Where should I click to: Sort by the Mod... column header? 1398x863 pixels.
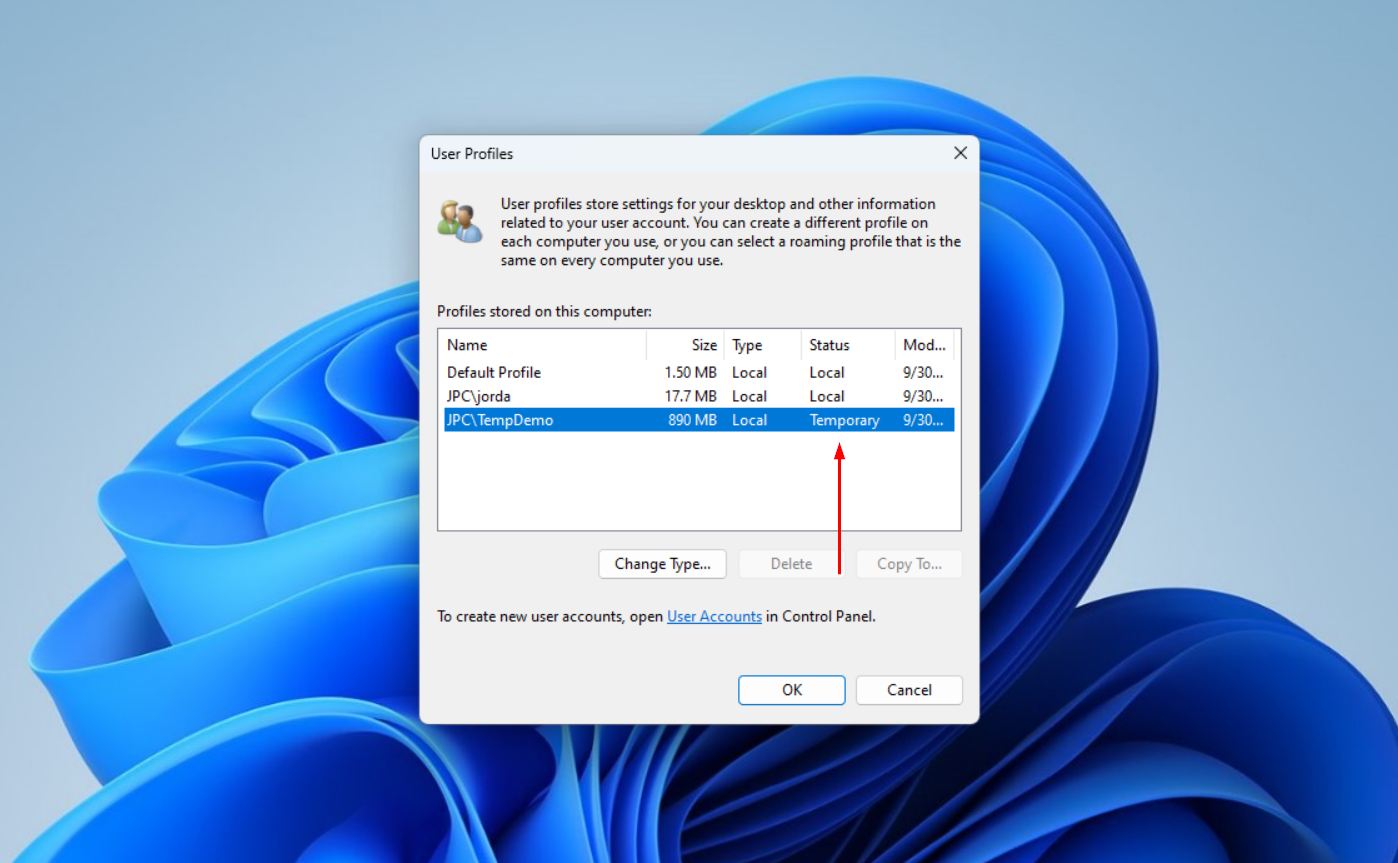coord(924,345)
